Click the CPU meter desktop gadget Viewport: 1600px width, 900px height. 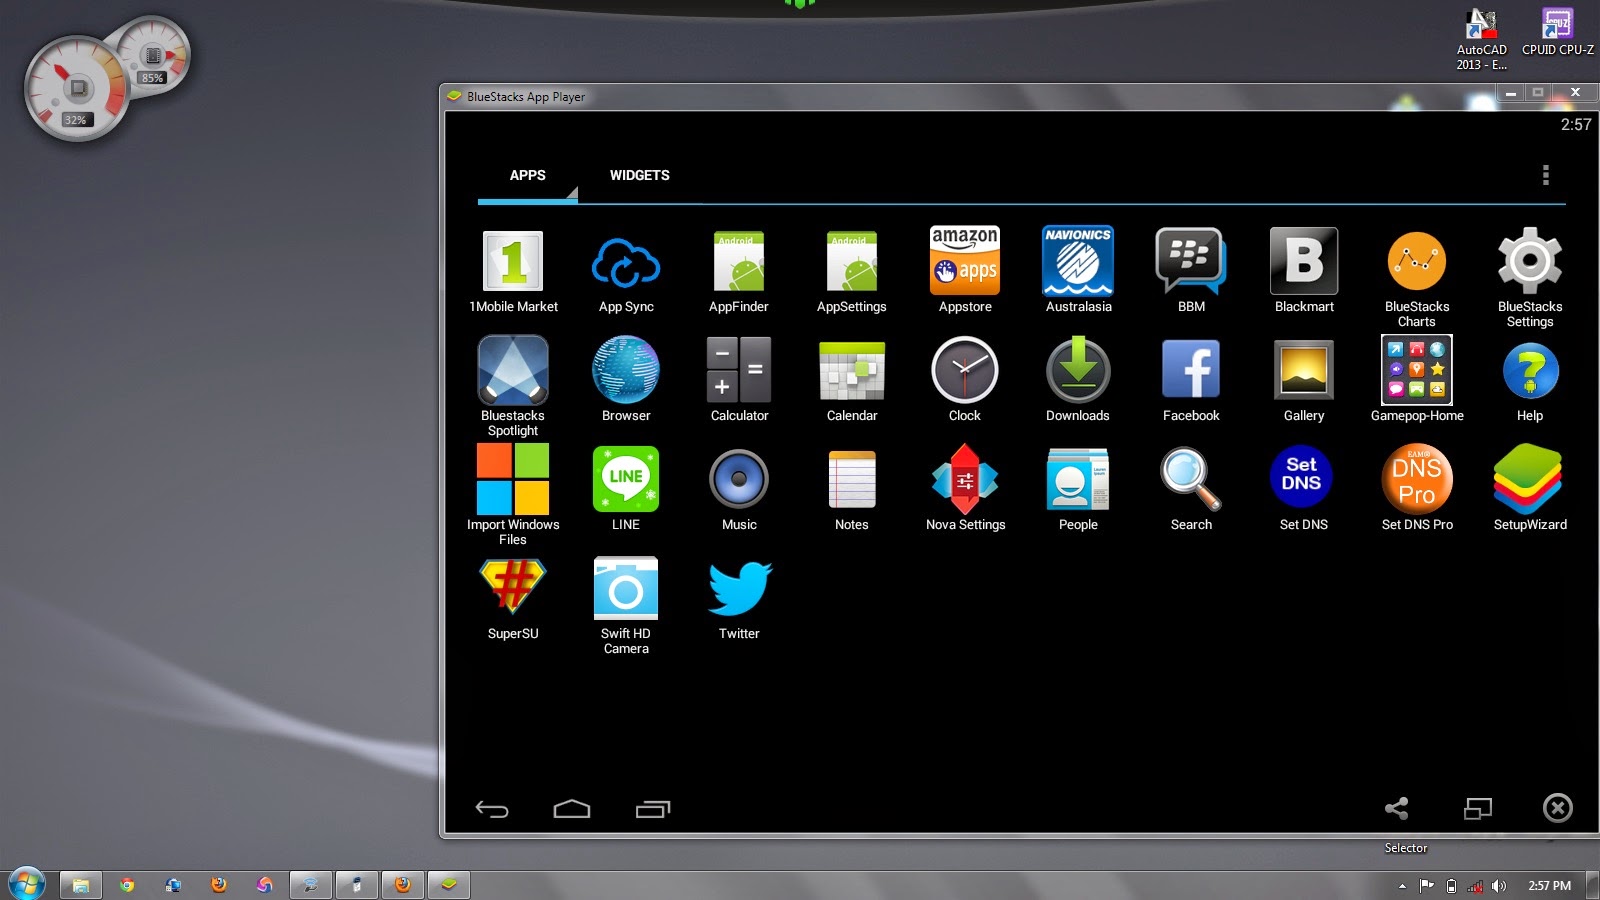(x=76, y=89)
